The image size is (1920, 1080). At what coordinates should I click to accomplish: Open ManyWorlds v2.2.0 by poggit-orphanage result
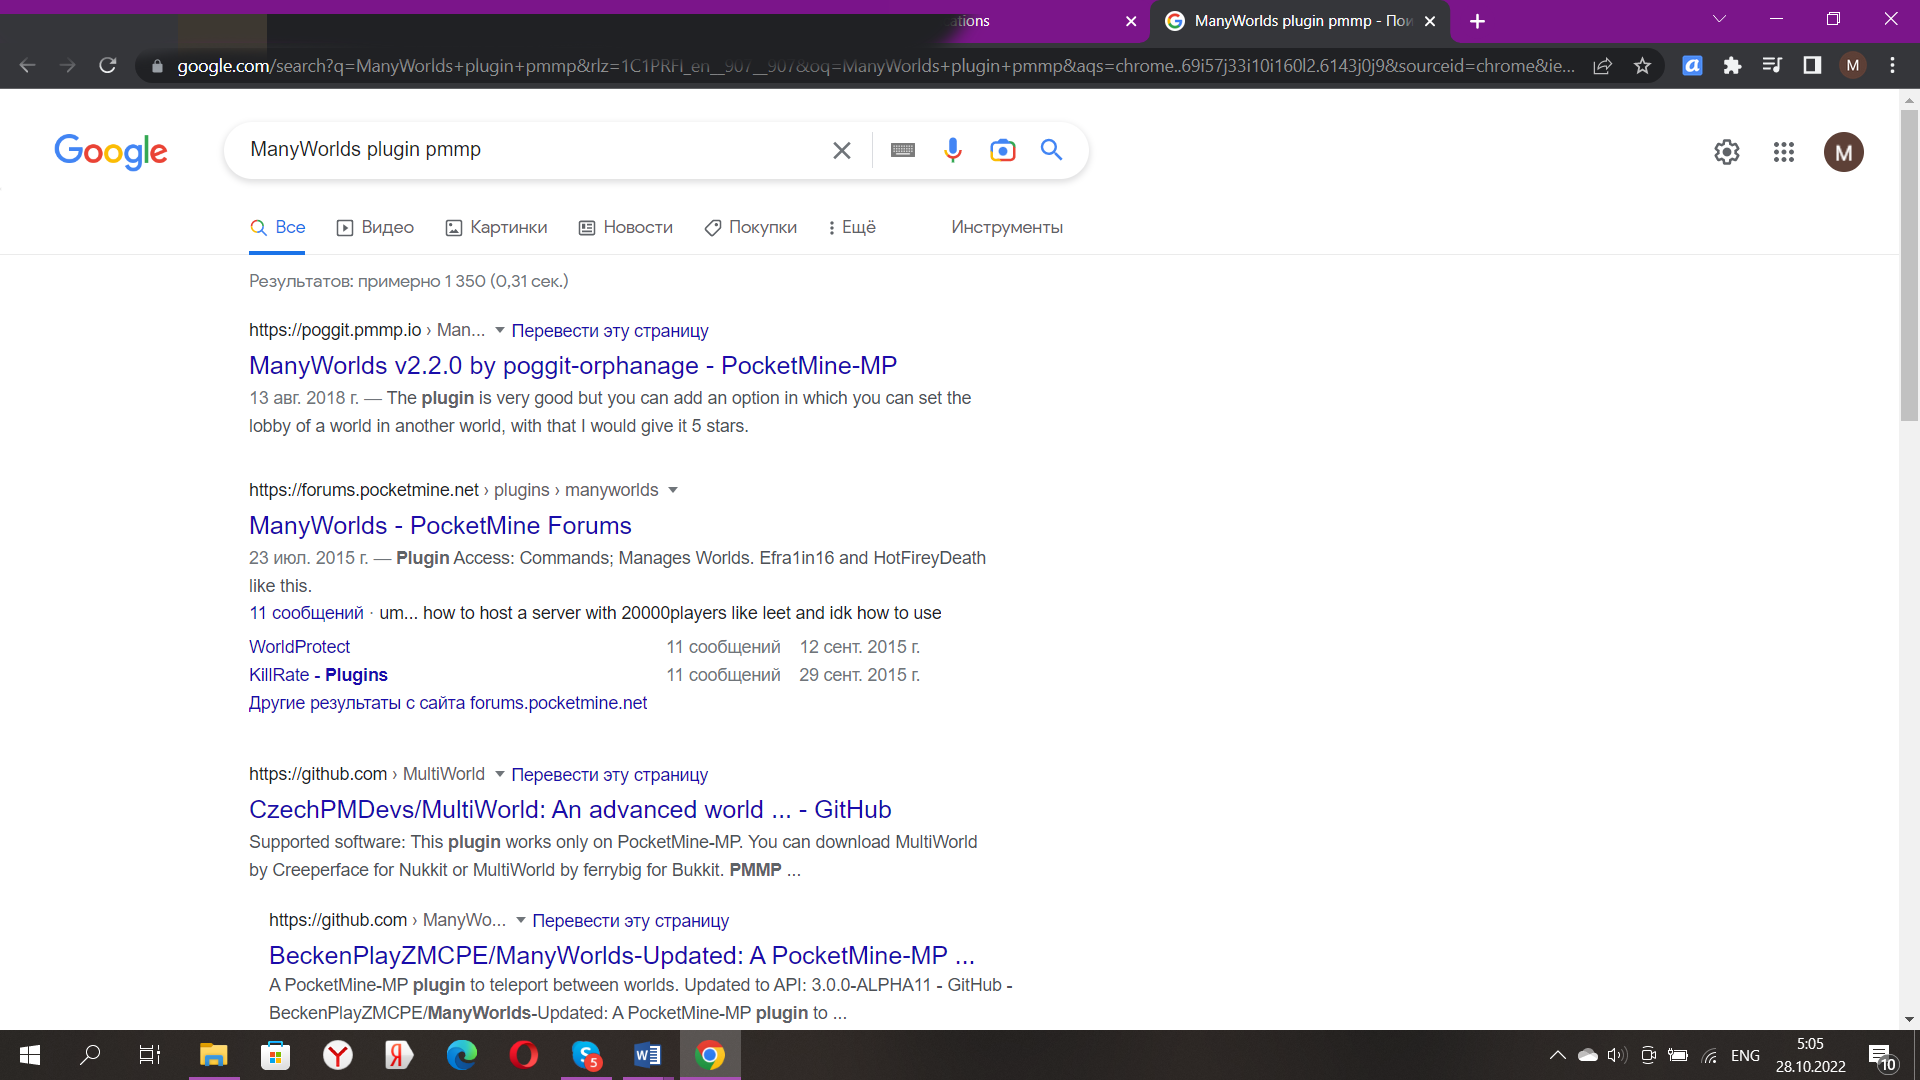(x=572, y=365)
